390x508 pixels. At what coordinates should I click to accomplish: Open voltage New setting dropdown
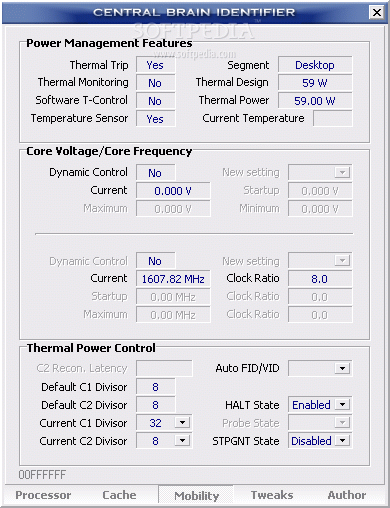pos(342,172)
